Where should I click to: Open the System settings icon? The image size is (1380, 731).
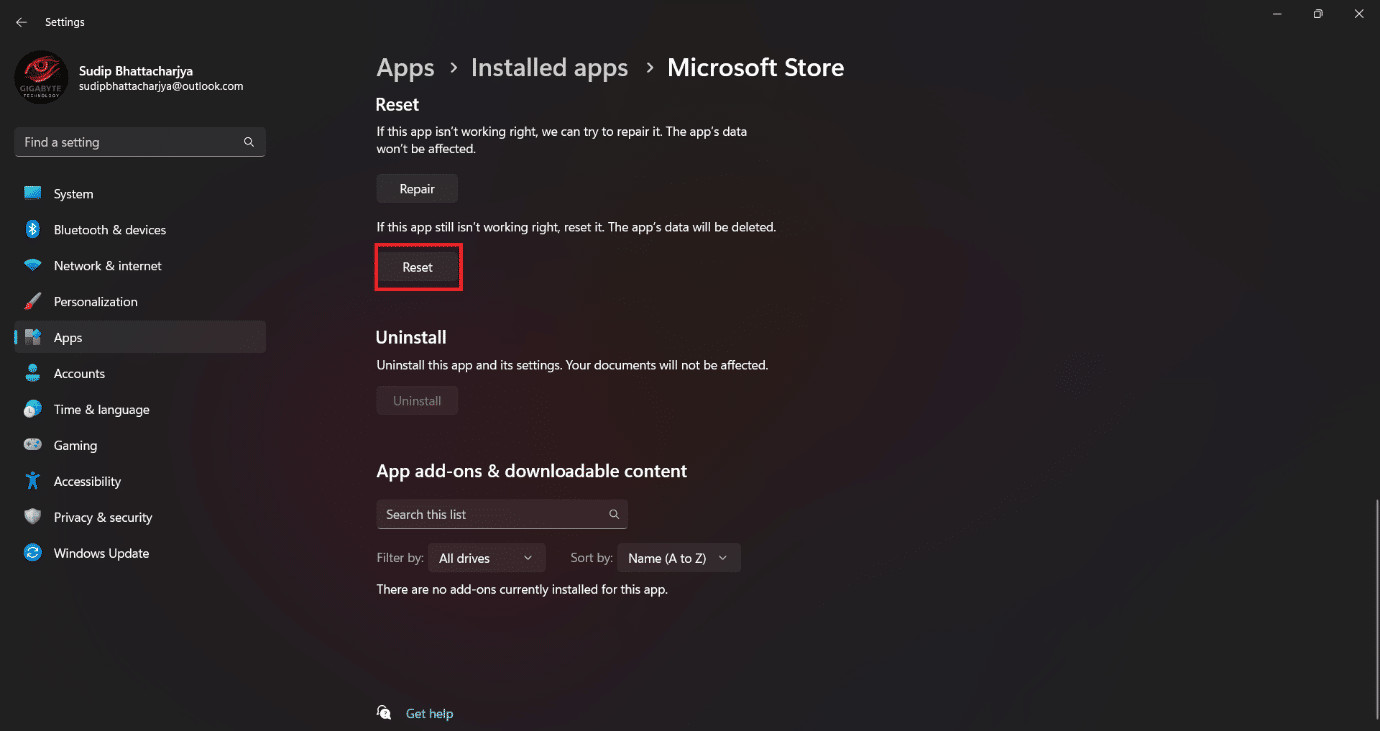tap(33, 193)
